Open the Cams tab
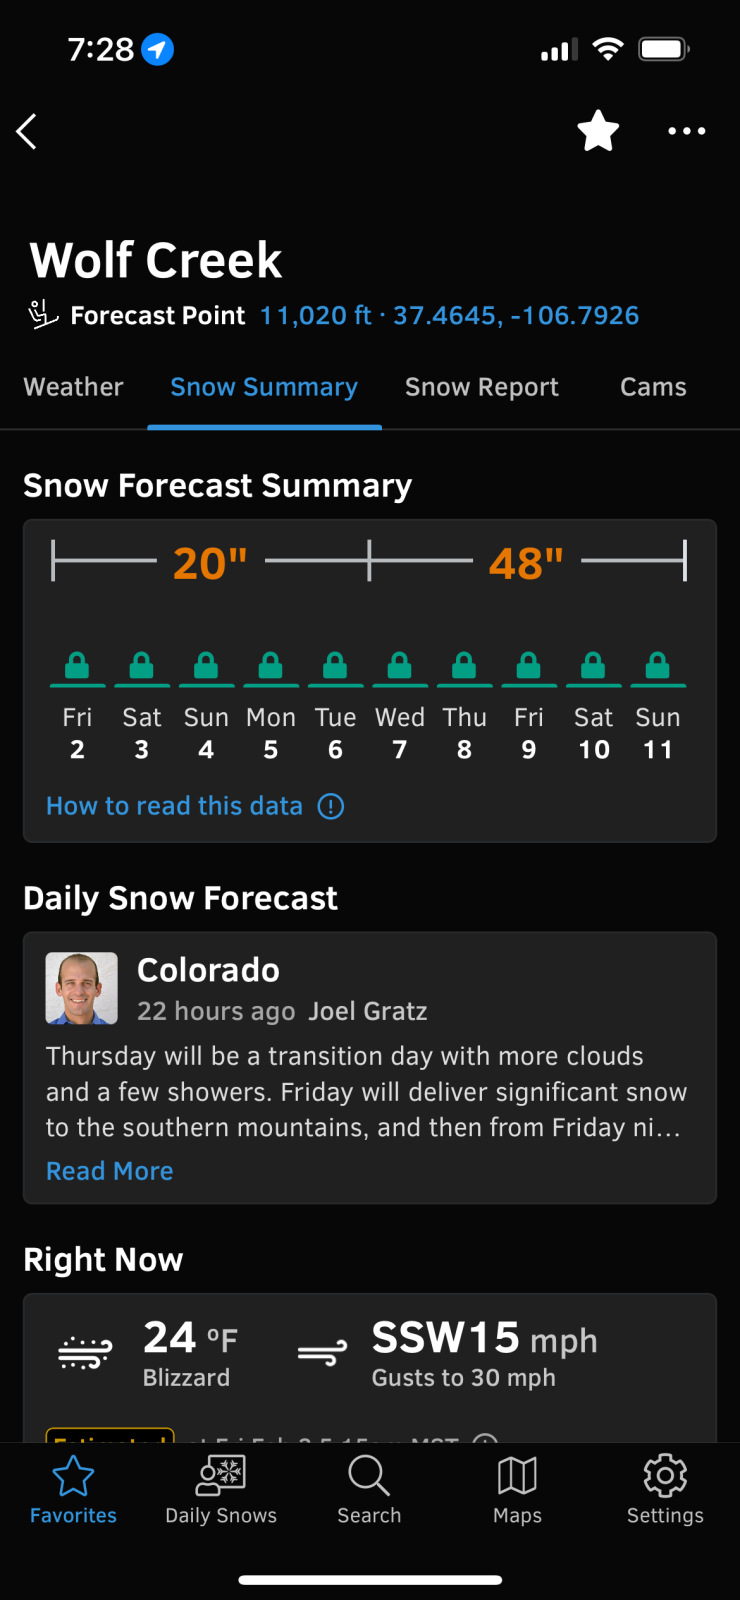Image resolution: width=740 pixels, height=1600 pixels. pos(653,388)
